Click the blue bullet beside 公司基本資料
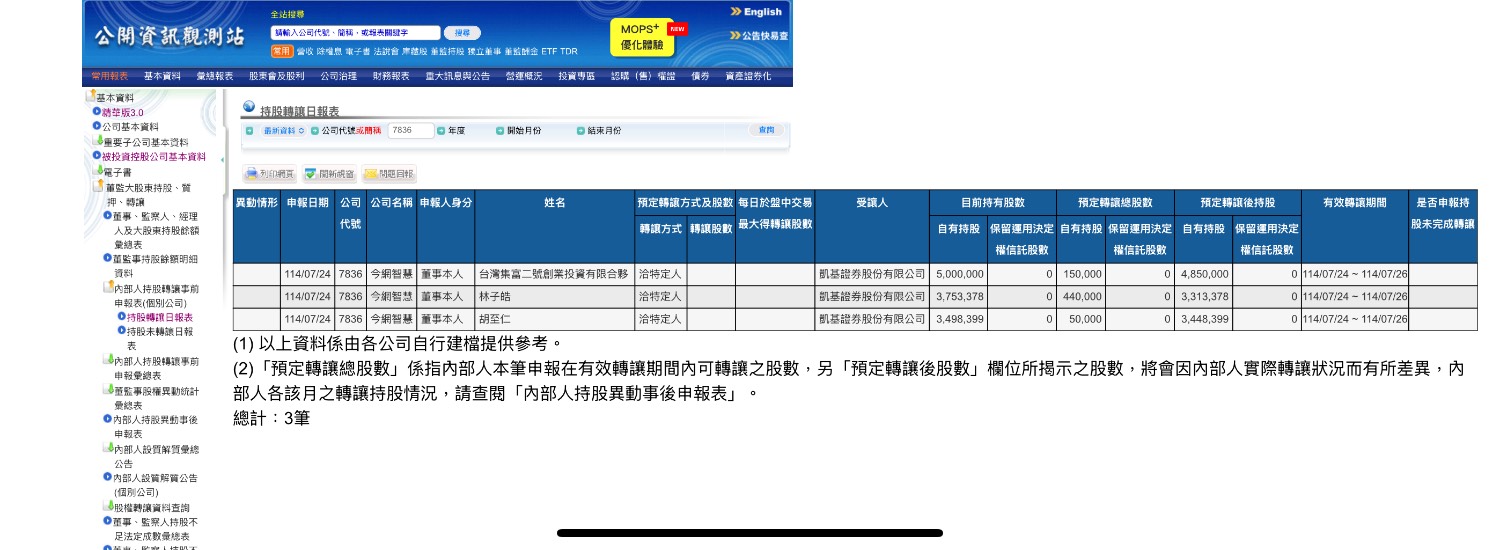The height and width of the screenshot is (550, 1500). 97,126
